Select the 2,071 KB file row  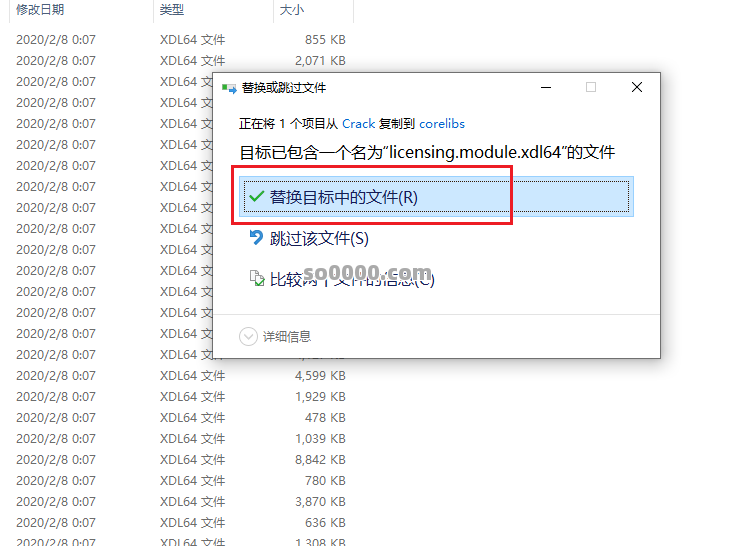pos(180,61)
